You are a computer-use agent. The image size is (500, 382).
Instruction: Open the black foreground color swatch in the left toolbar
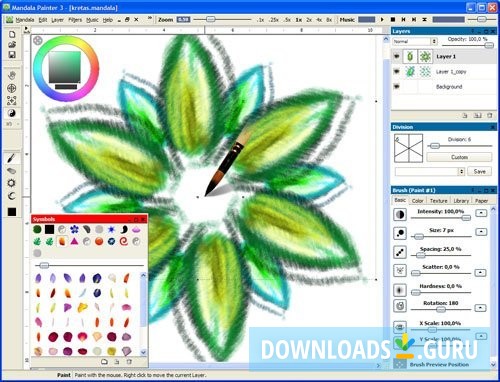tap(12, 212)
